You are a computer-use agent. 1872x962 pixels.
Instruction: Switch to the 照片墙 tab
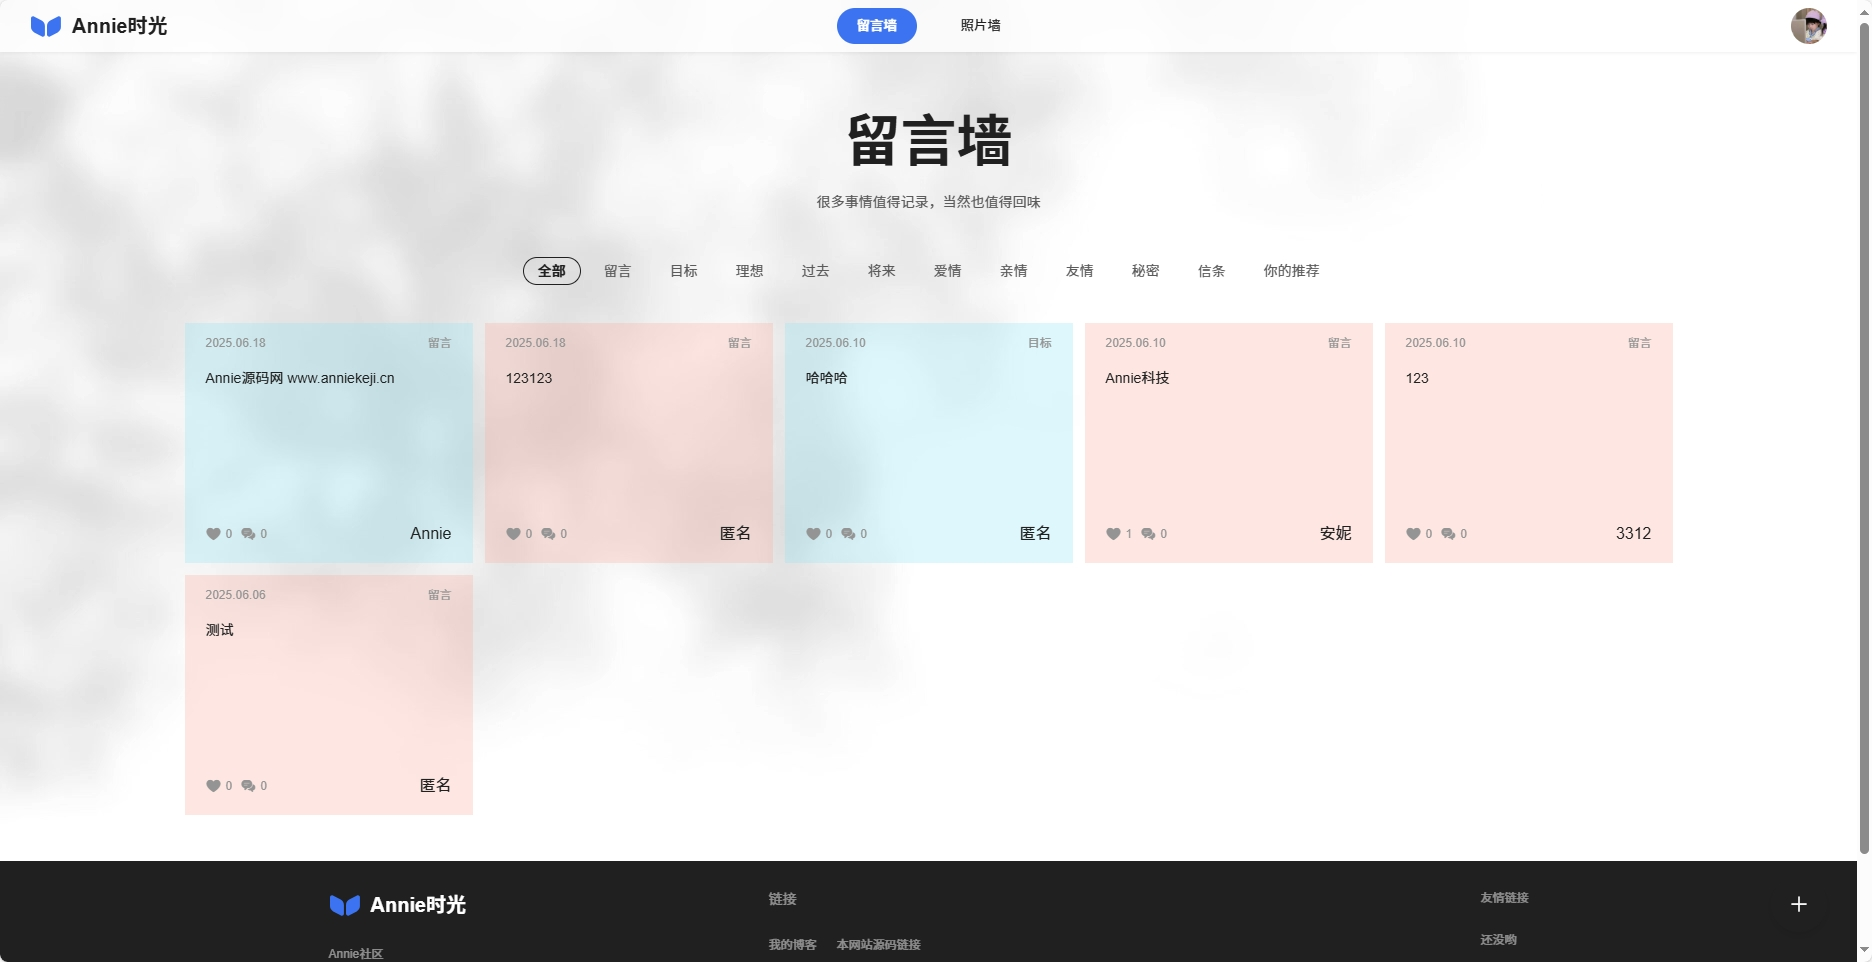click(x=980, y=26)
